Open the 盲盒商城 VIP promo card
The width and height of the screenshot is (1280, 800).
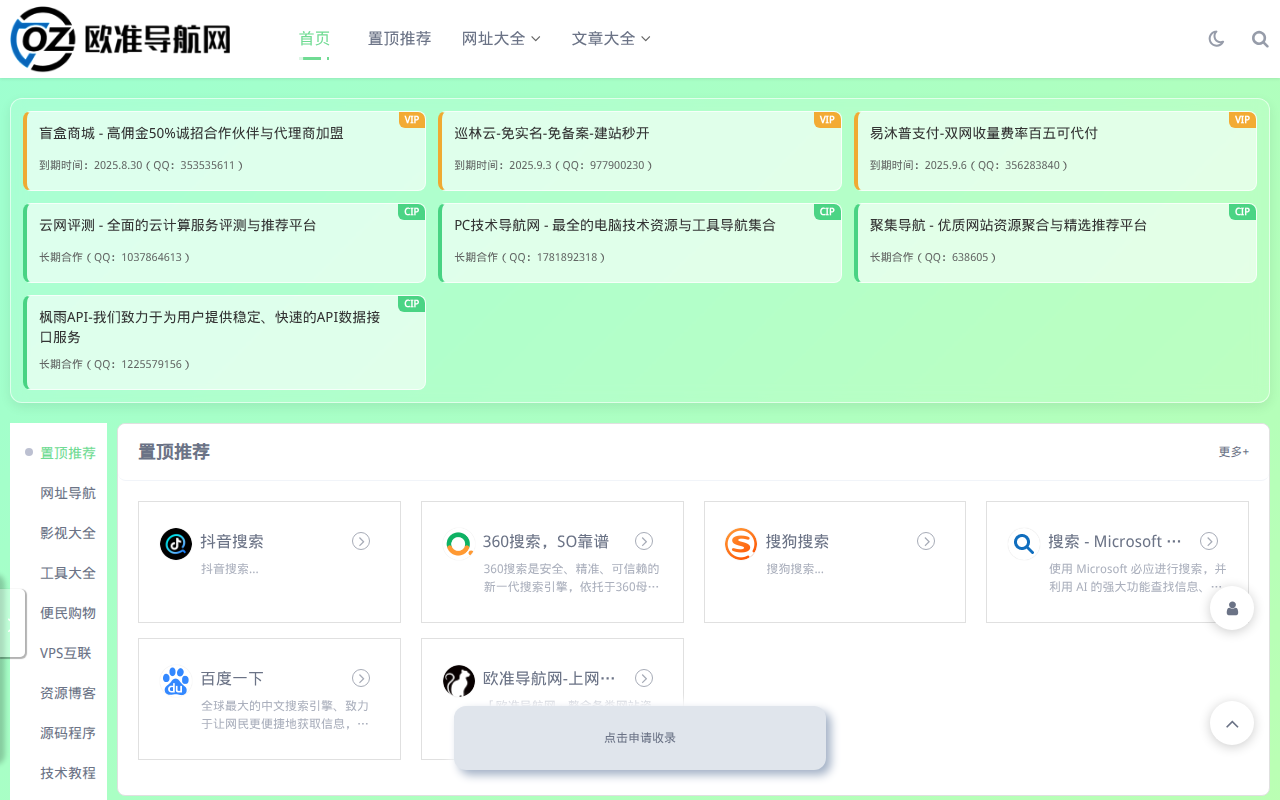point(225,151)
